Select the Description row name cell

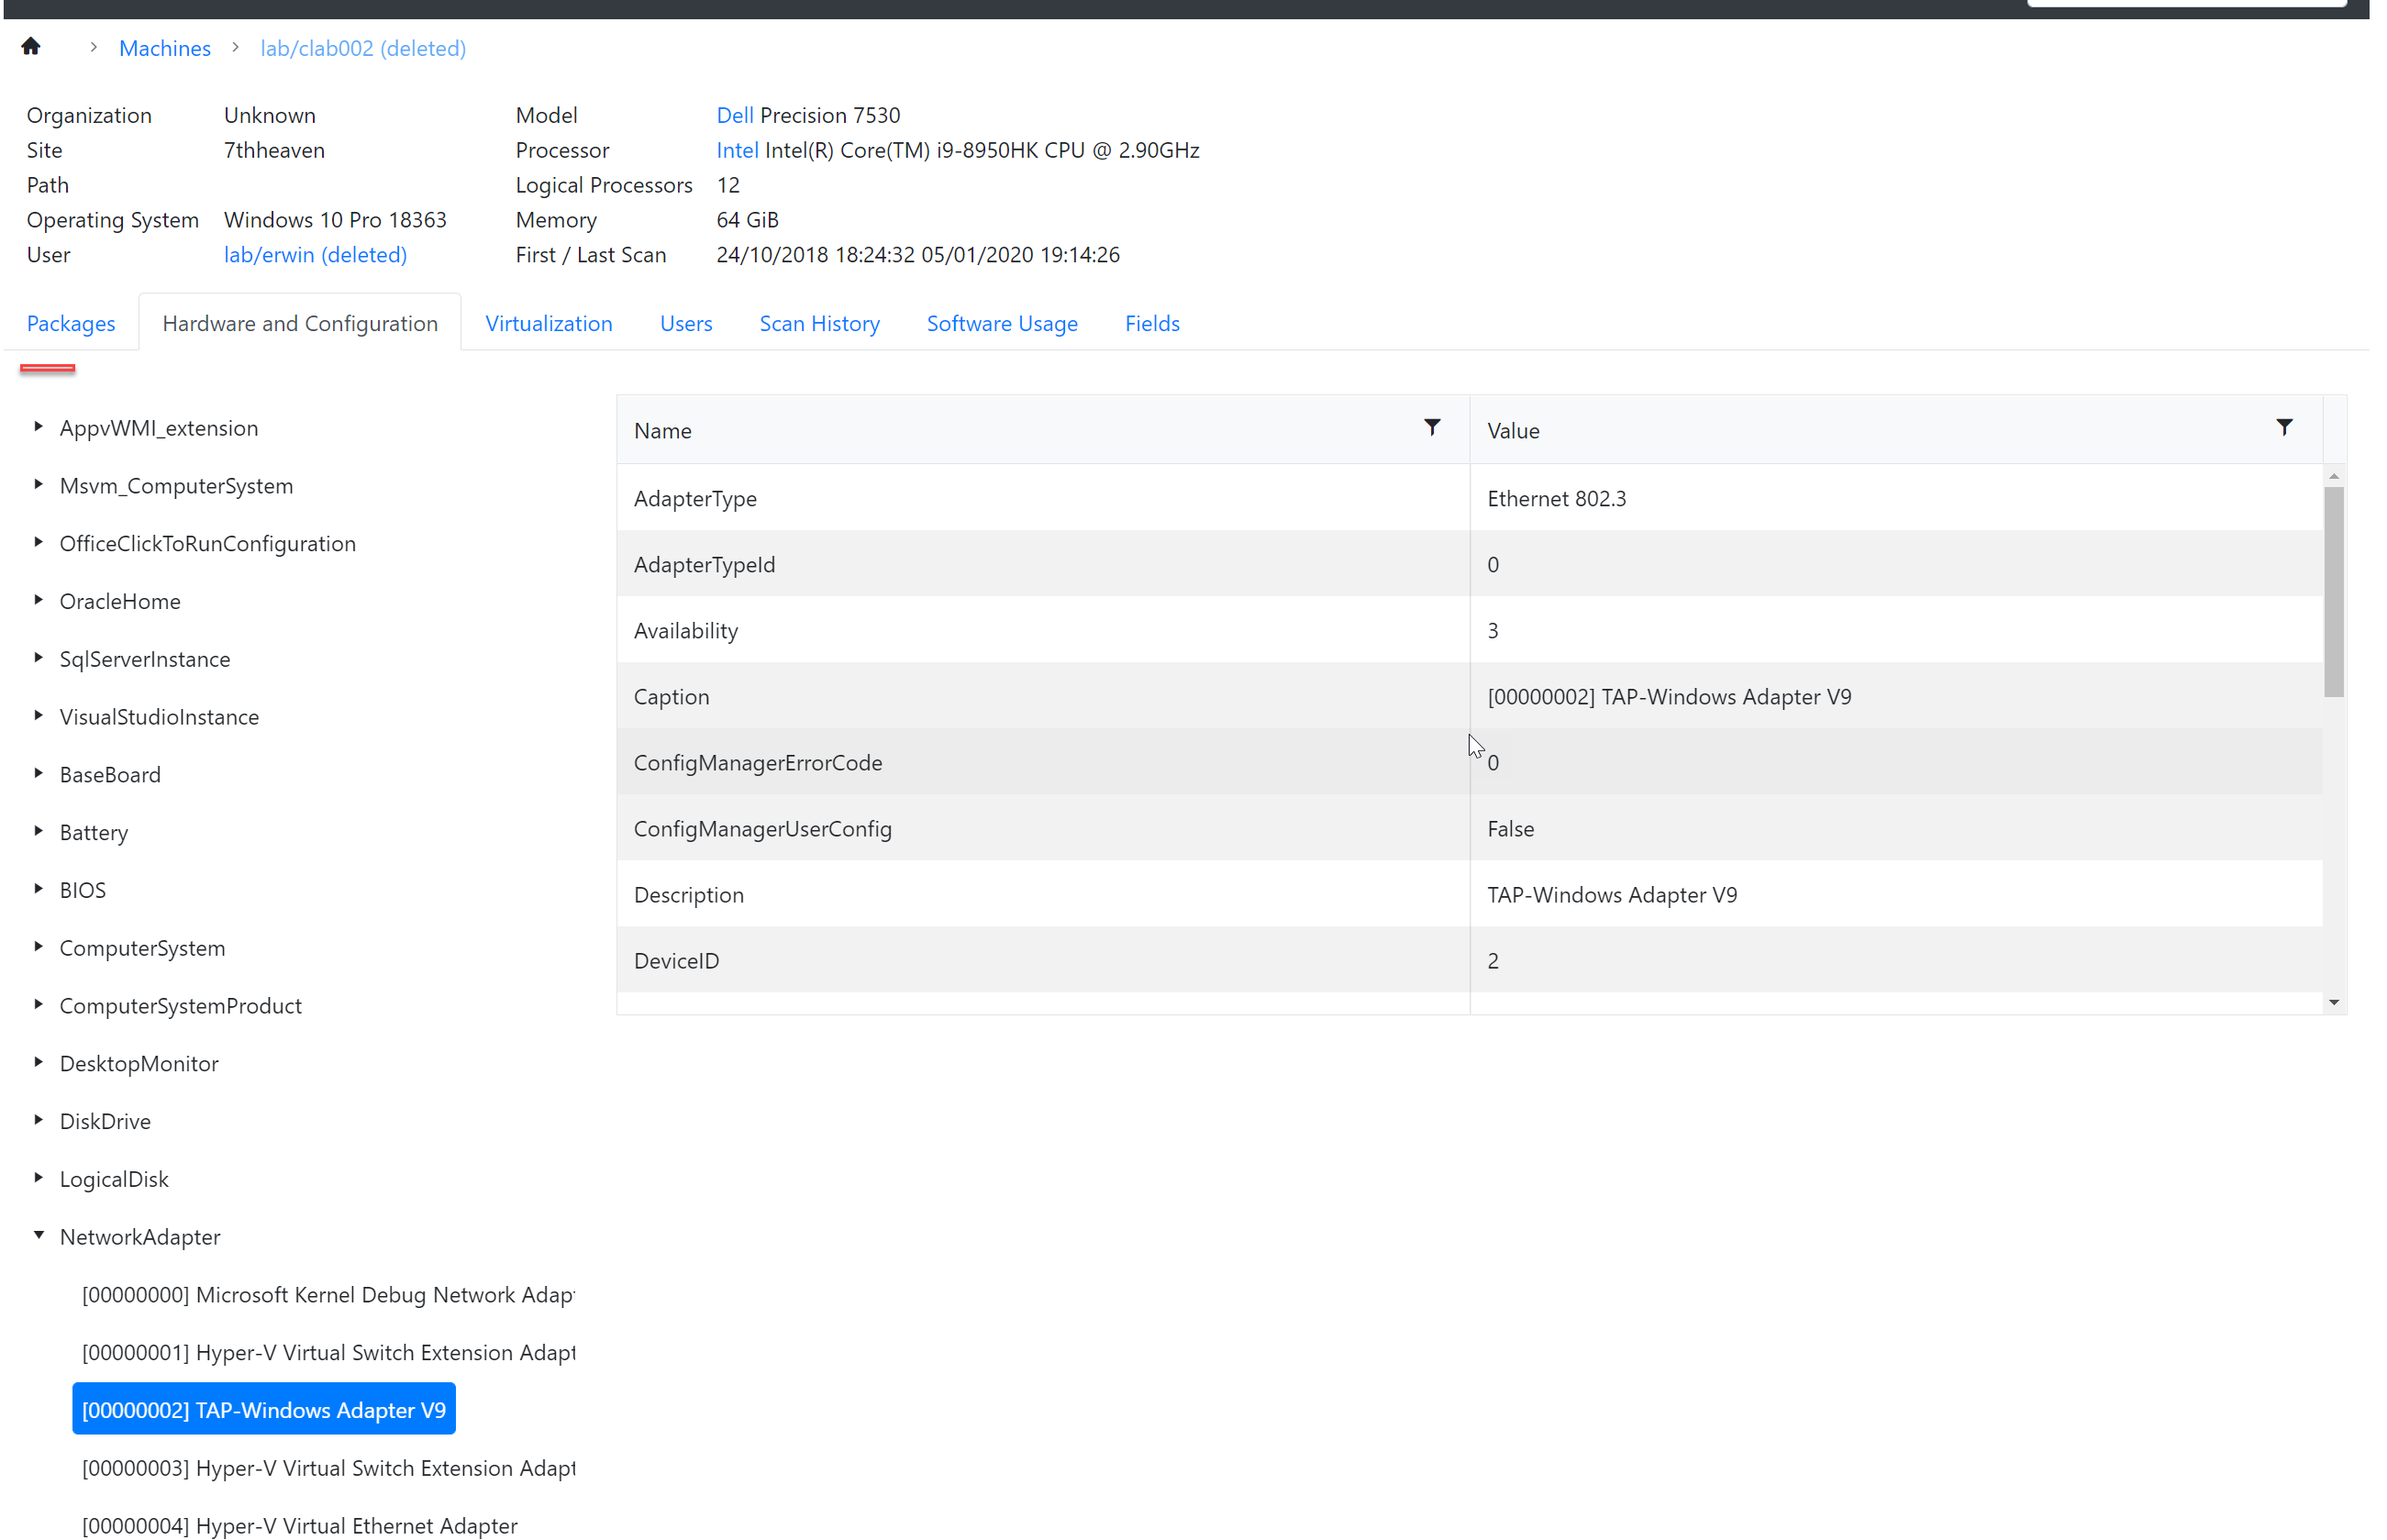point(1043,894)
